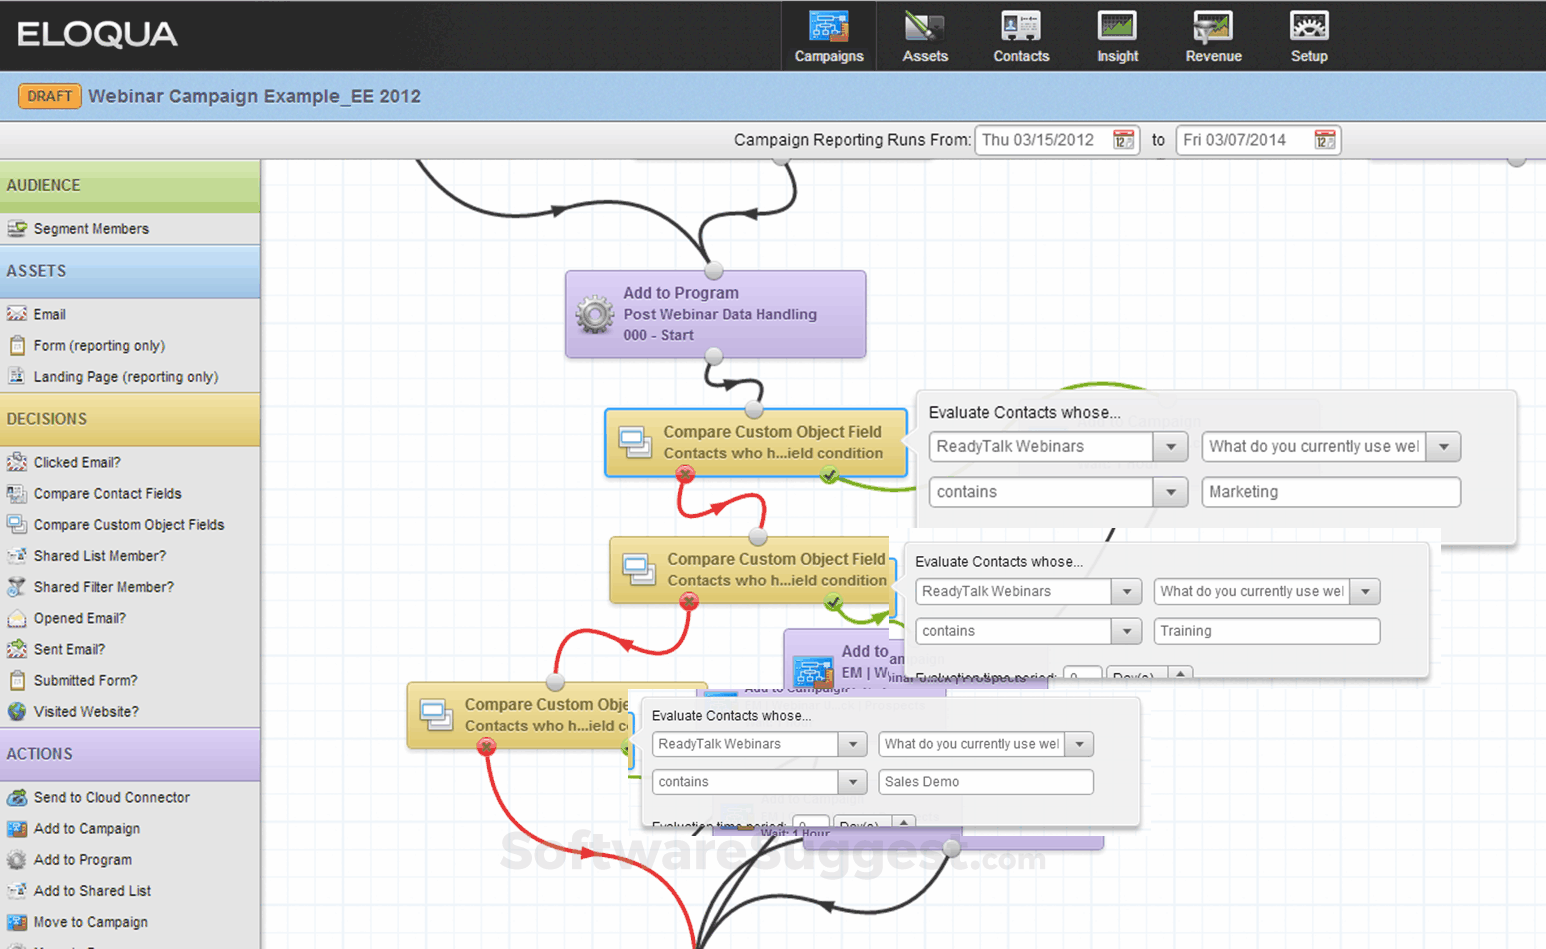Open the Revenue navigation icon

point(1213,36)
